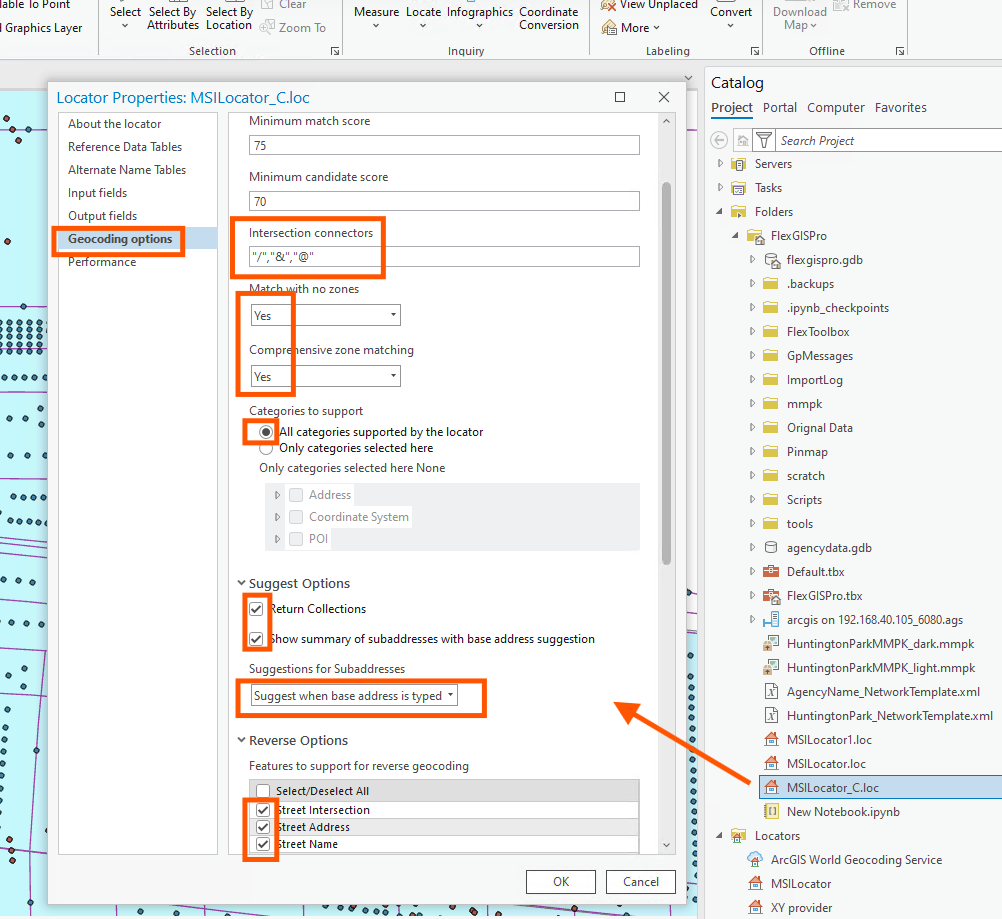Click the scroll-up arrow in the dialog
Viewport: 1002px width, 919px height.
coord(667,121)
